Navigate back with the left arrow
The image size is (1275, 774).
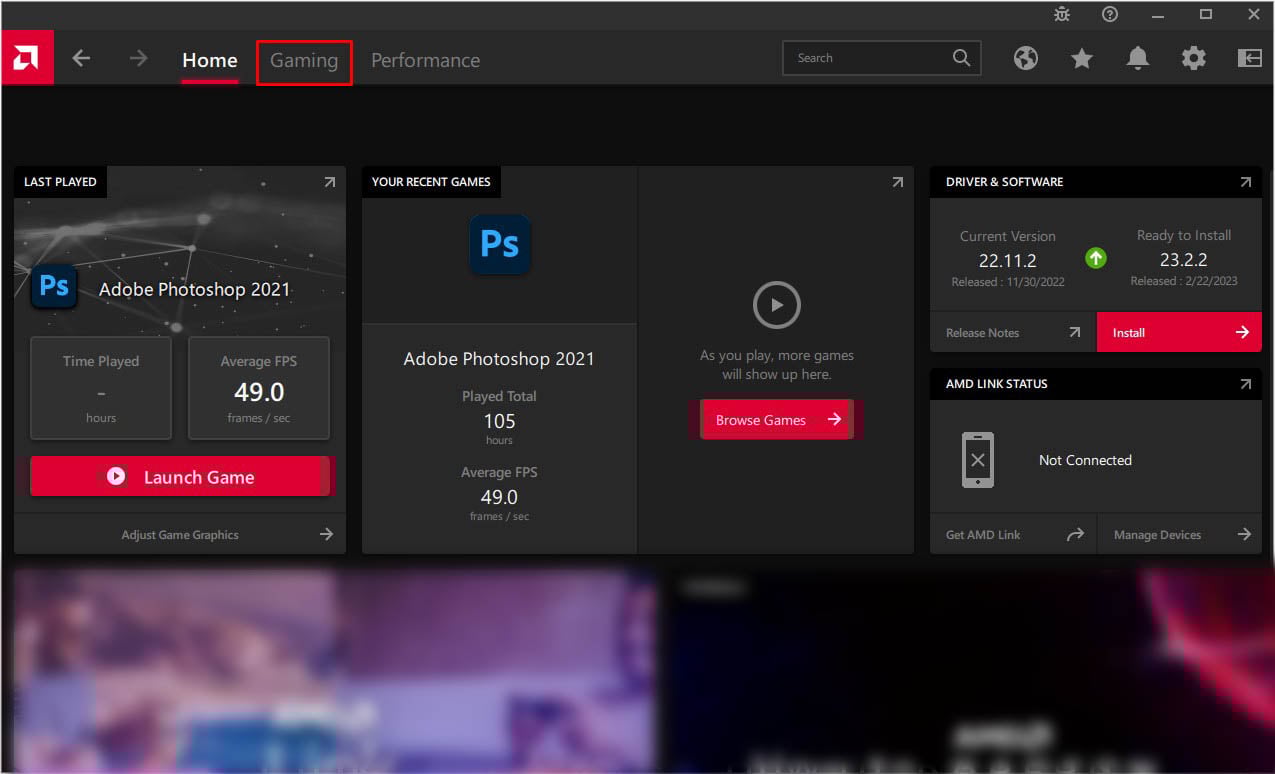click(81, 58)
